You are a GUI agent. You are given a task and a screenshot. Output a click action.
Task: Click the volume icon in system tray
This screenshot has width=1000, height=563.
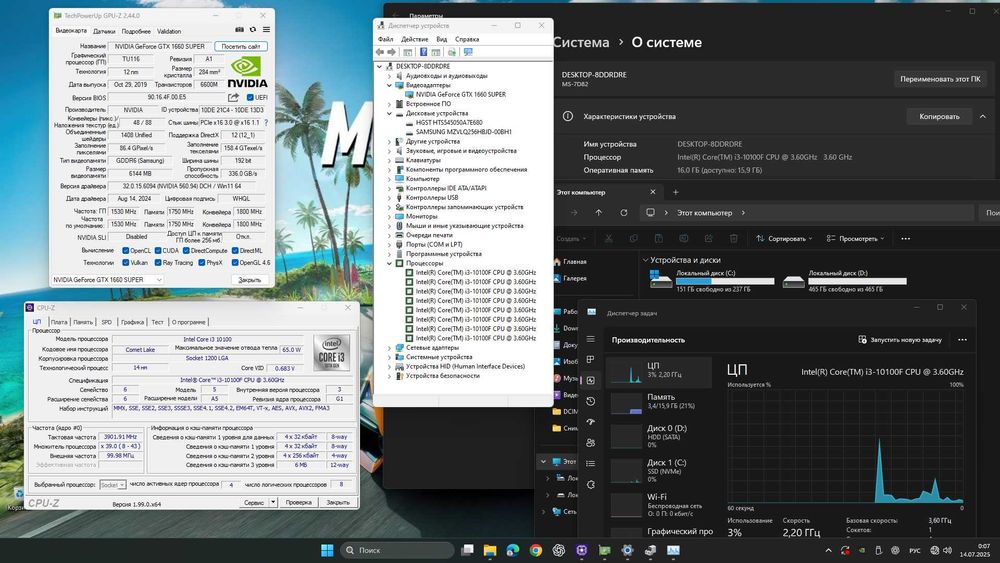pos(948,550)
